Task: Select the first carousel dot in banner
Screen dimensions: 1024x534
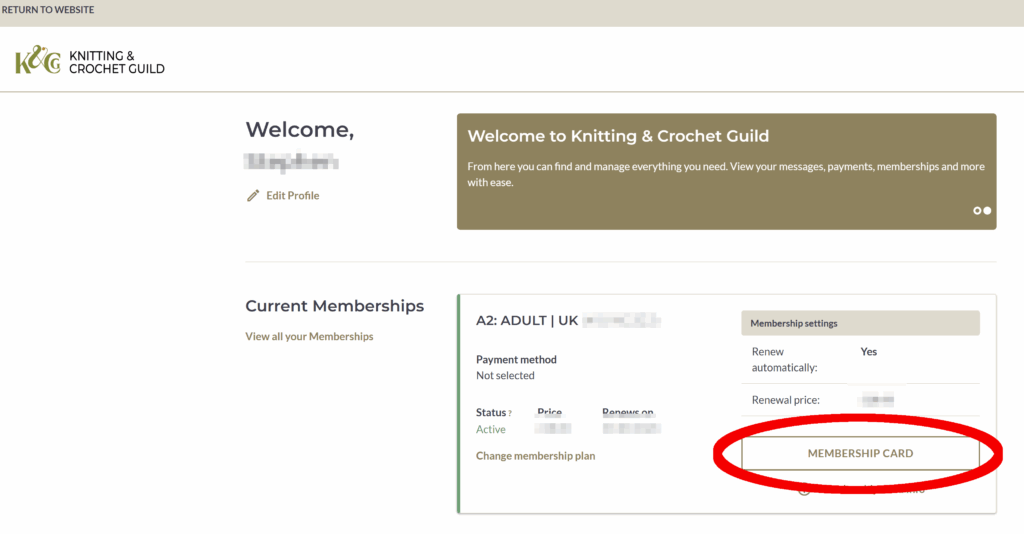Action: click(977, 211)
